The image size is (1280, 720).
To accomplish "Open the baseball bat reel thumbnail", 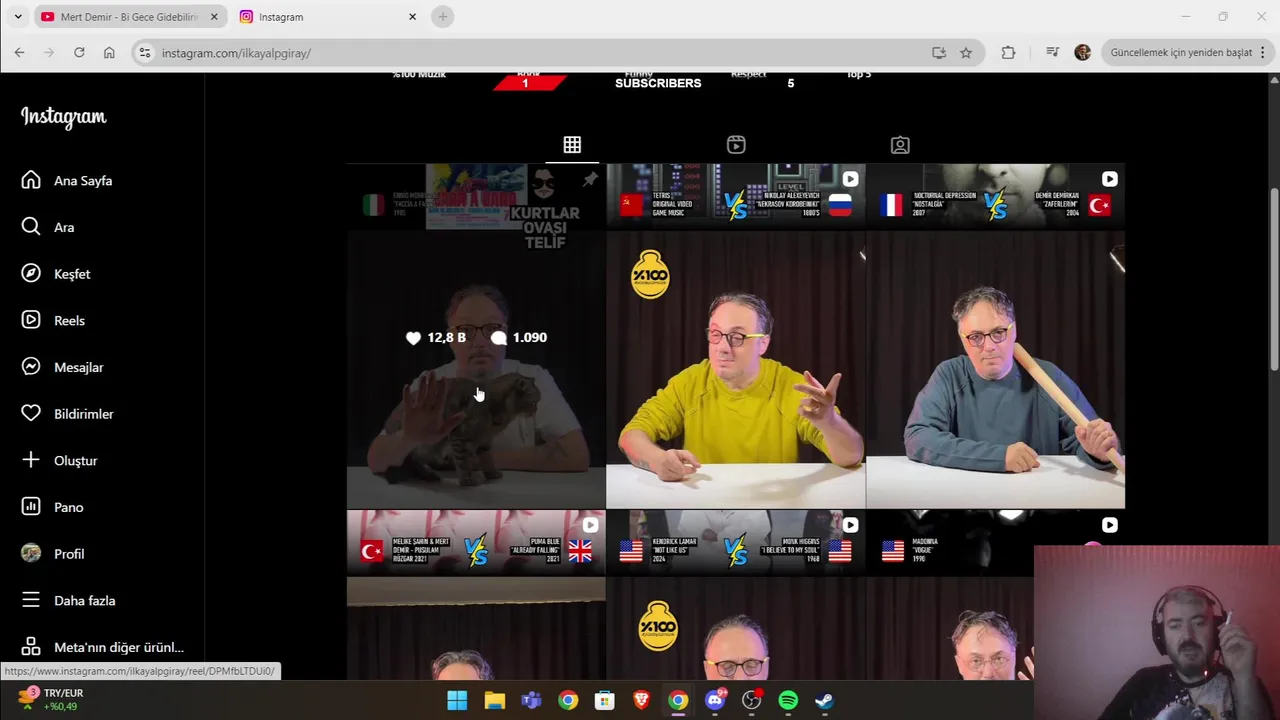I will [x=995, y=337].
